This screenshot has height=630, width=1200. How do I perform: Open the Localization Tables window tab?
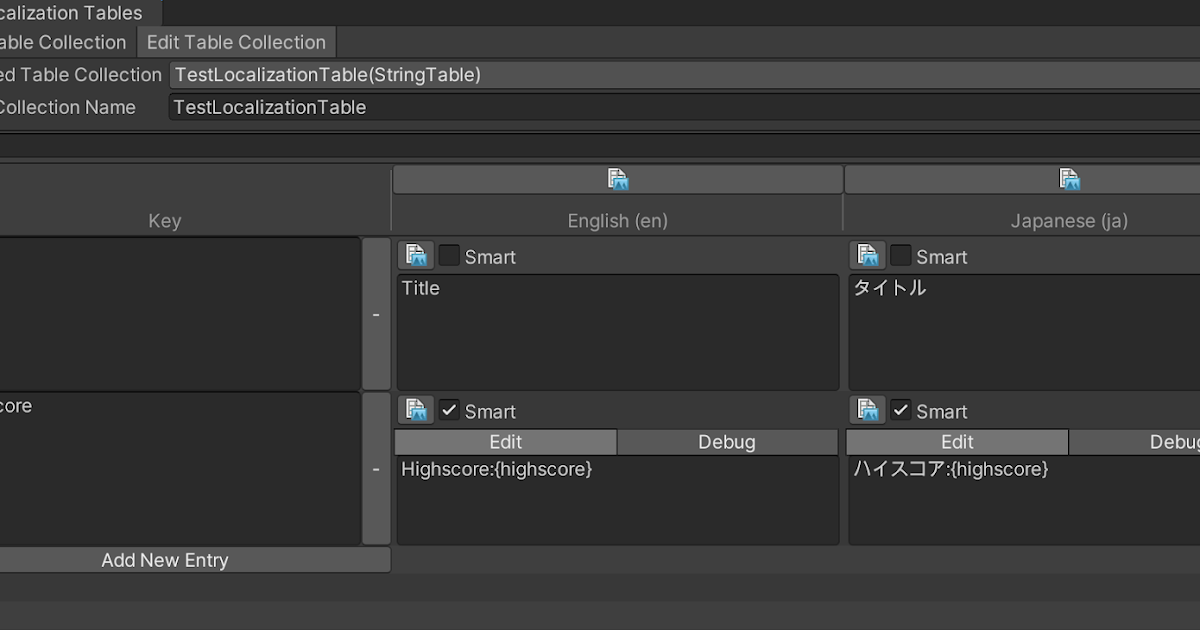70,13
